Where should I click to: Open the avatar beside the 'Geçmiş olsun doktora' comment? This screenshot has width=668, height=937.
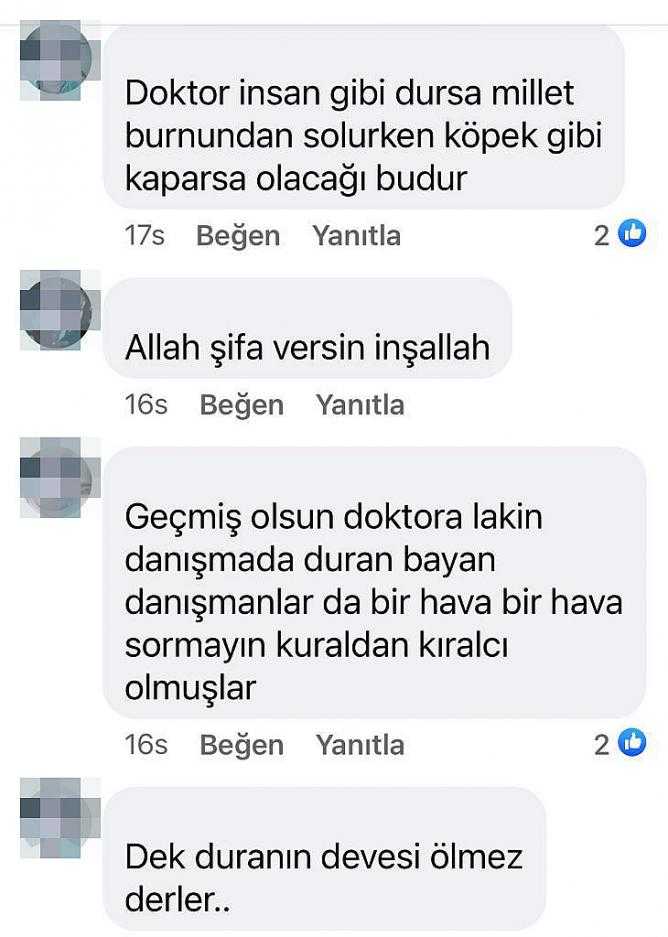[x=59, y=477]
